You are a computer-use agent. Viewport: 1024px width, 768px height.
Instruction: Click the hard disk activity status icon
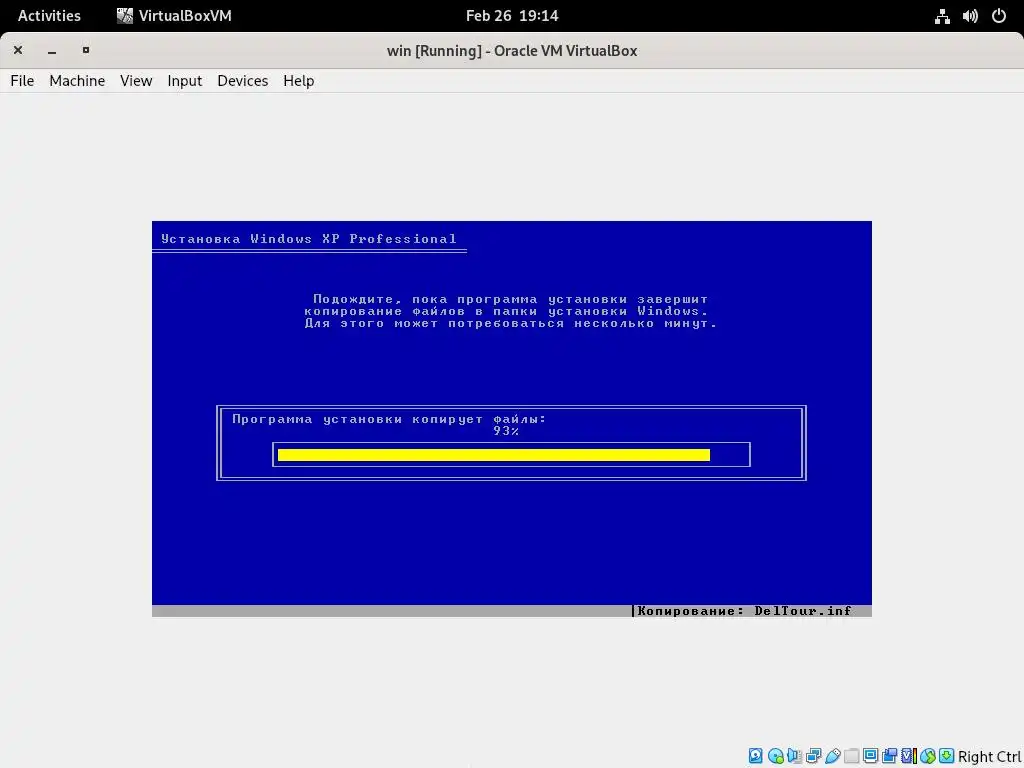pyautogui.click(x=756, y=756)
